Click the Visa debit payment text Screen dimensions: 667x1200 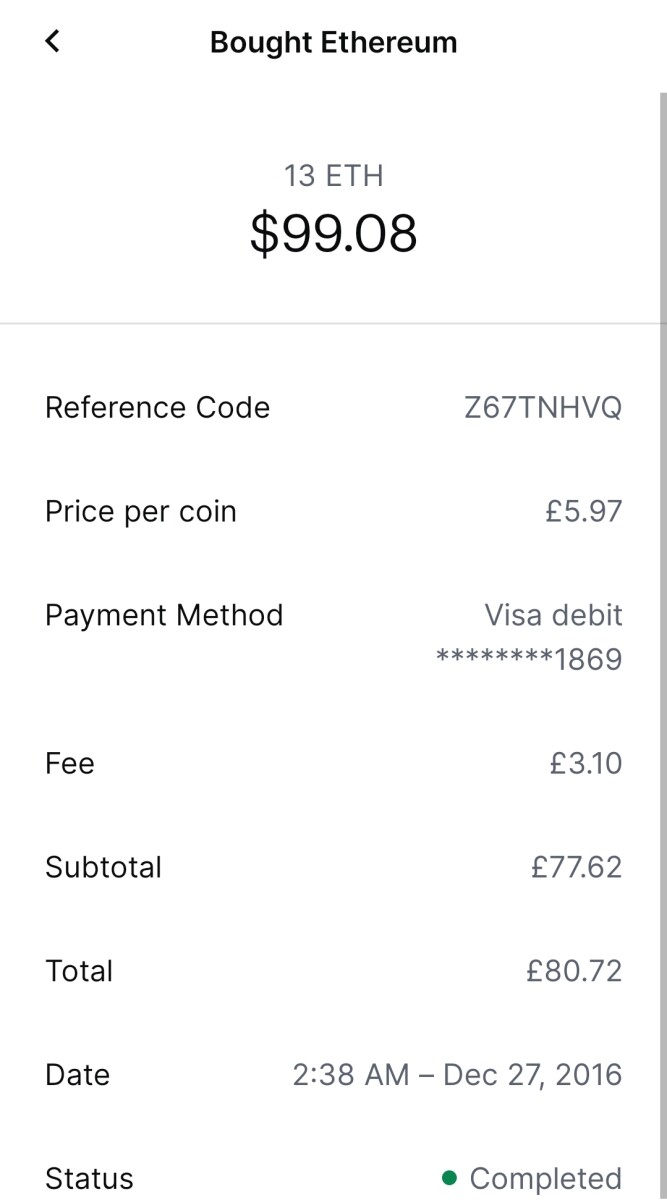[x=553, y=615]
